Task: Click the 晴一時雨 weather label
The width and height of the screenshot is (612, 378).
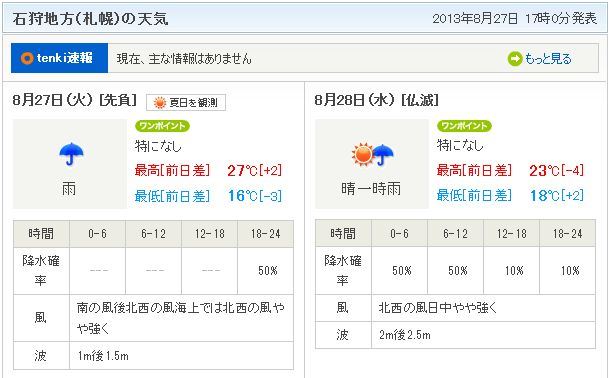Action: 371,189
